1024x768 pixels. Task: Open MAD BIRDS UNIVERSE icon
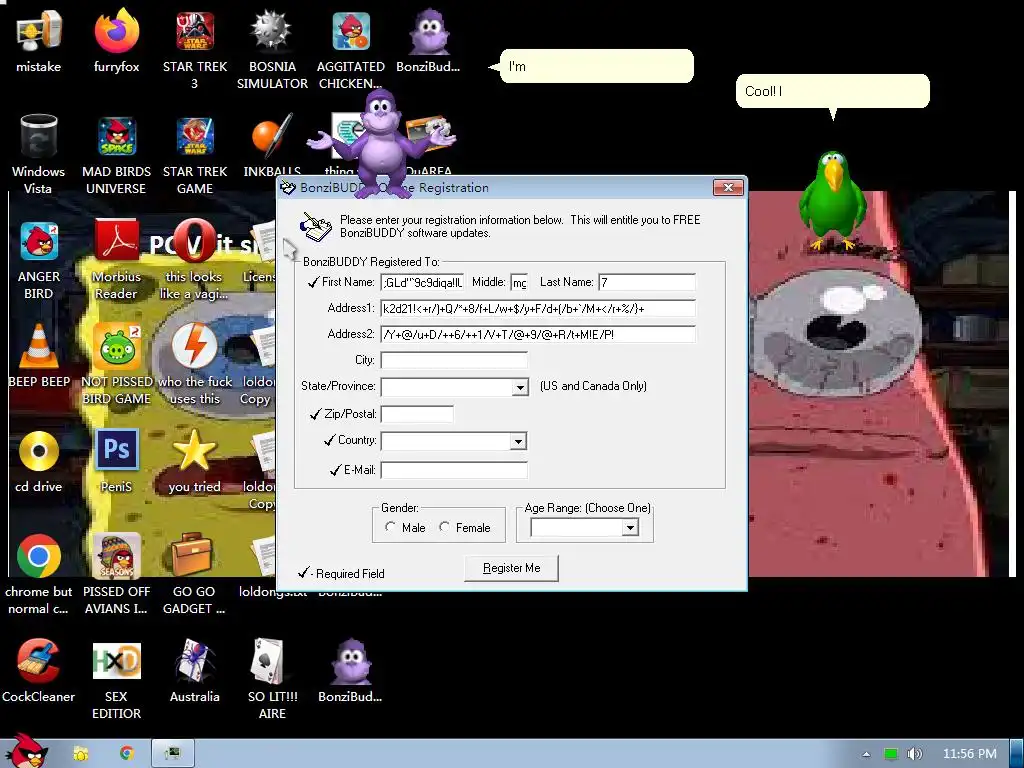click(116, 137)
